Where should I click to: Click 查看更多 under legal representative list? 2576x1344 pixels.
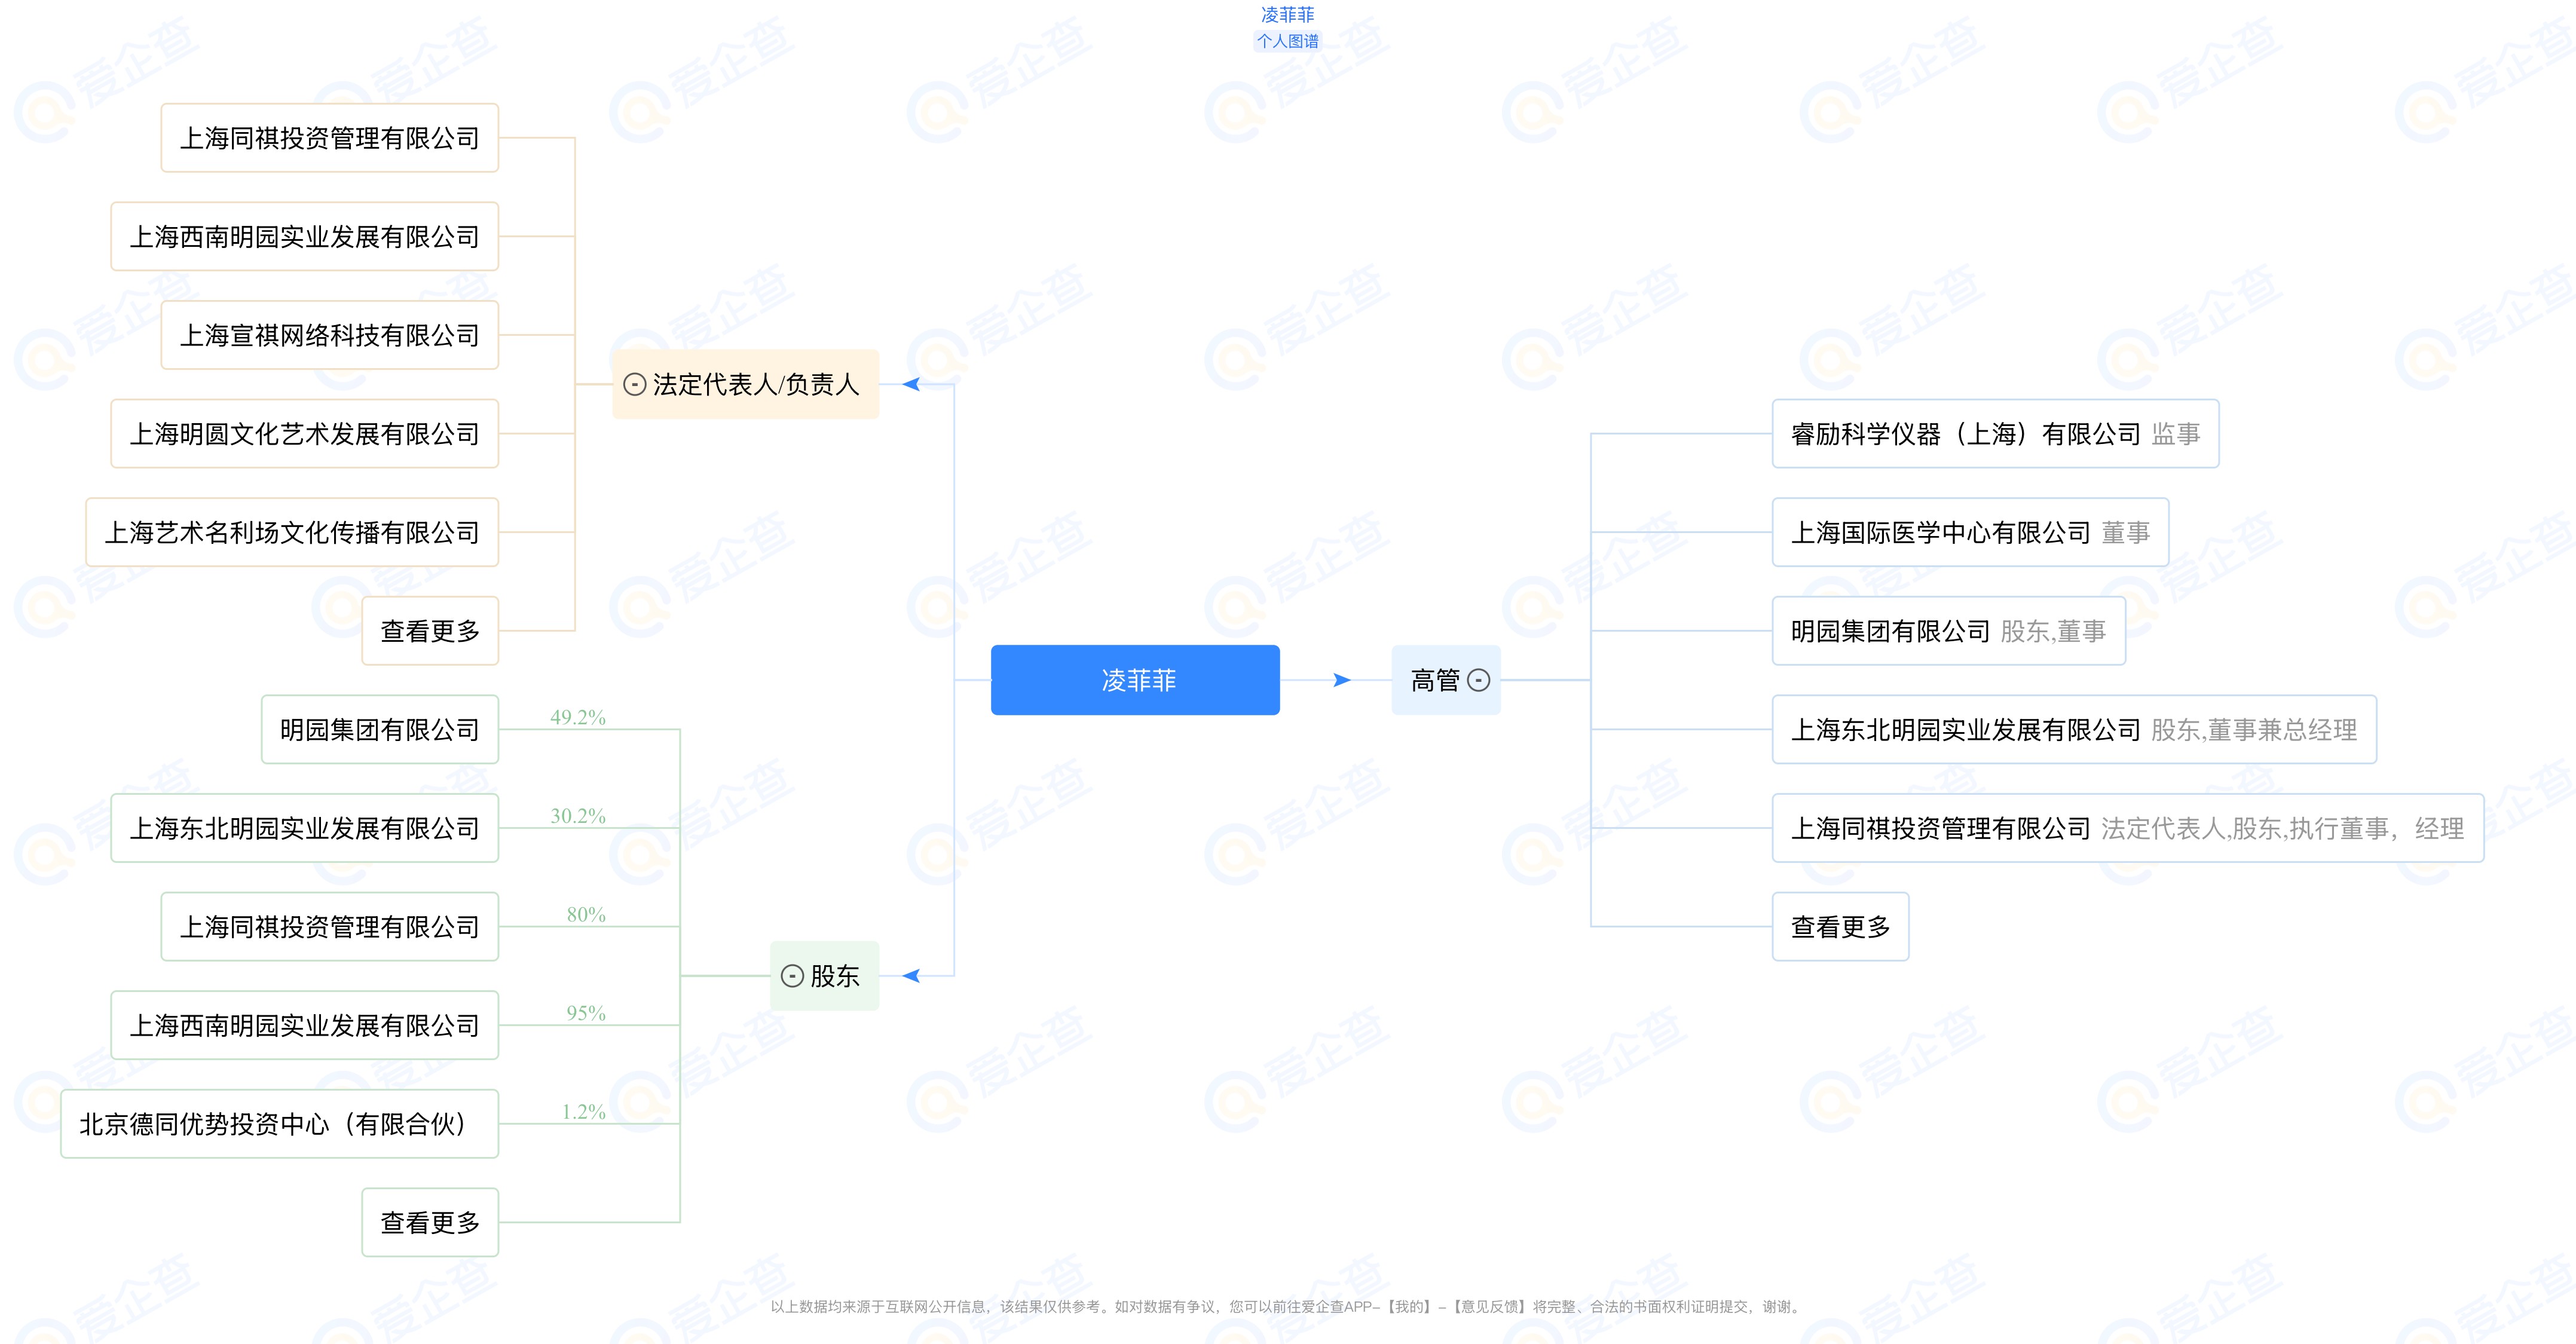[x=430, y=632]
